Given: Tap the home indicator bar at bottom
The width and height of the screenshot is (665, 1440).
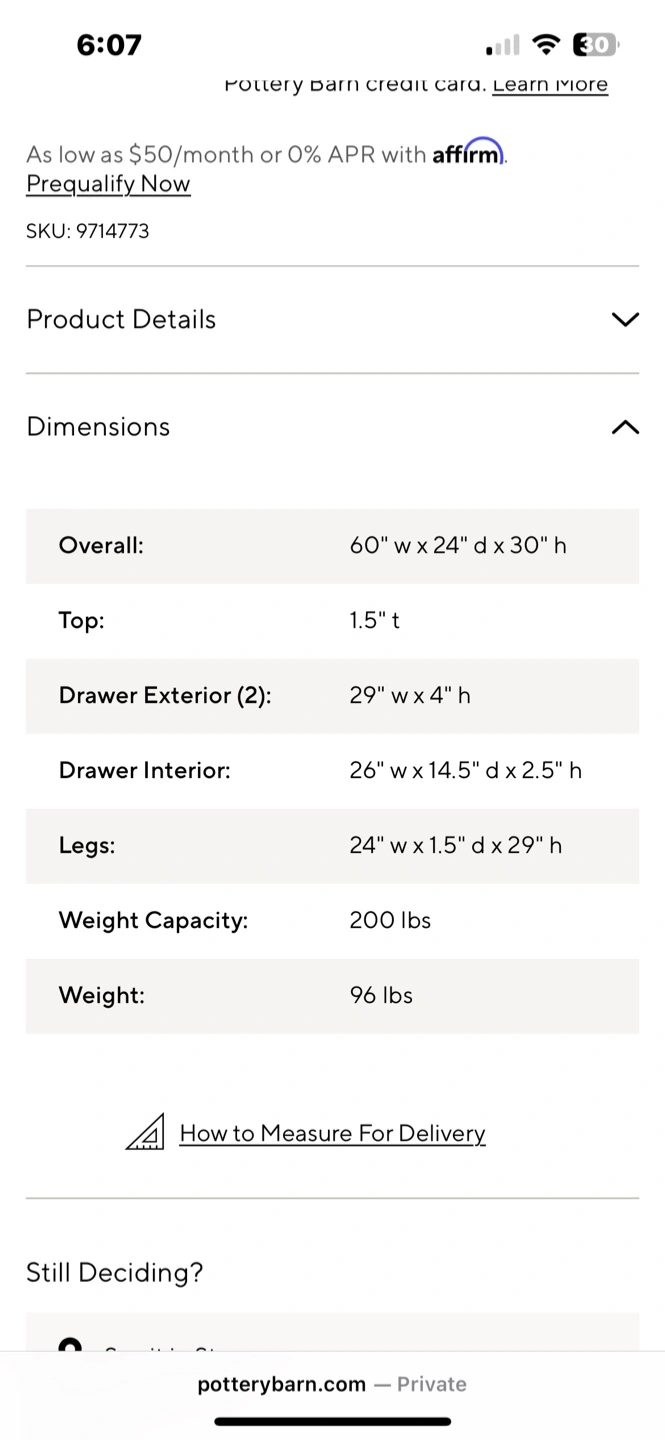Looking at the screenshot, I should coord(332,1421).
